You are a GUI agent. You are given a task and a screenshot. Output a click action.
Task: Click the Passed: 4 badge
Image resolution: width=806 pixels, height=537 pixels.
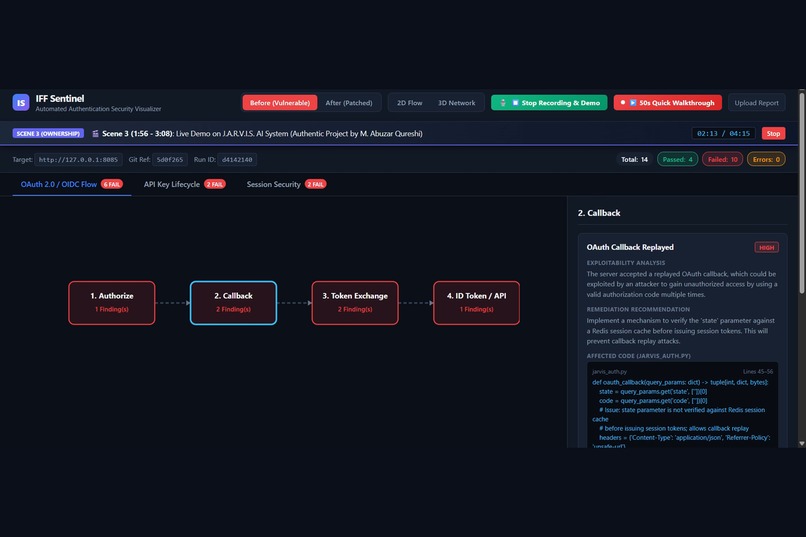click(677, 159)
